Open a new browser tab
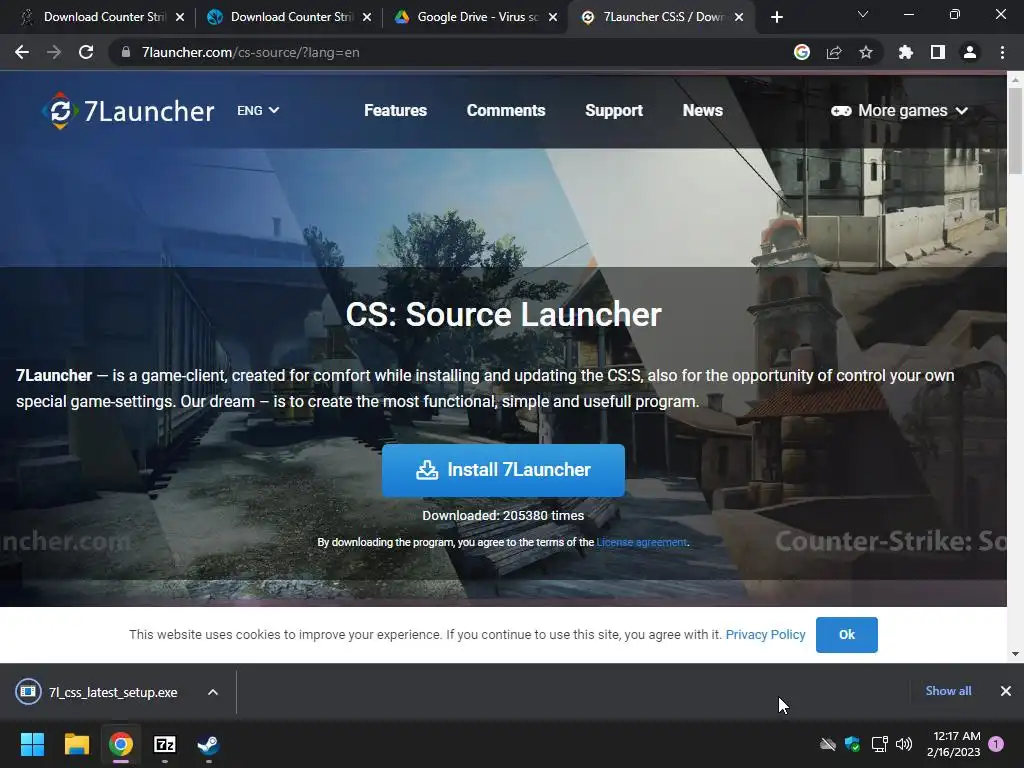 776,17
